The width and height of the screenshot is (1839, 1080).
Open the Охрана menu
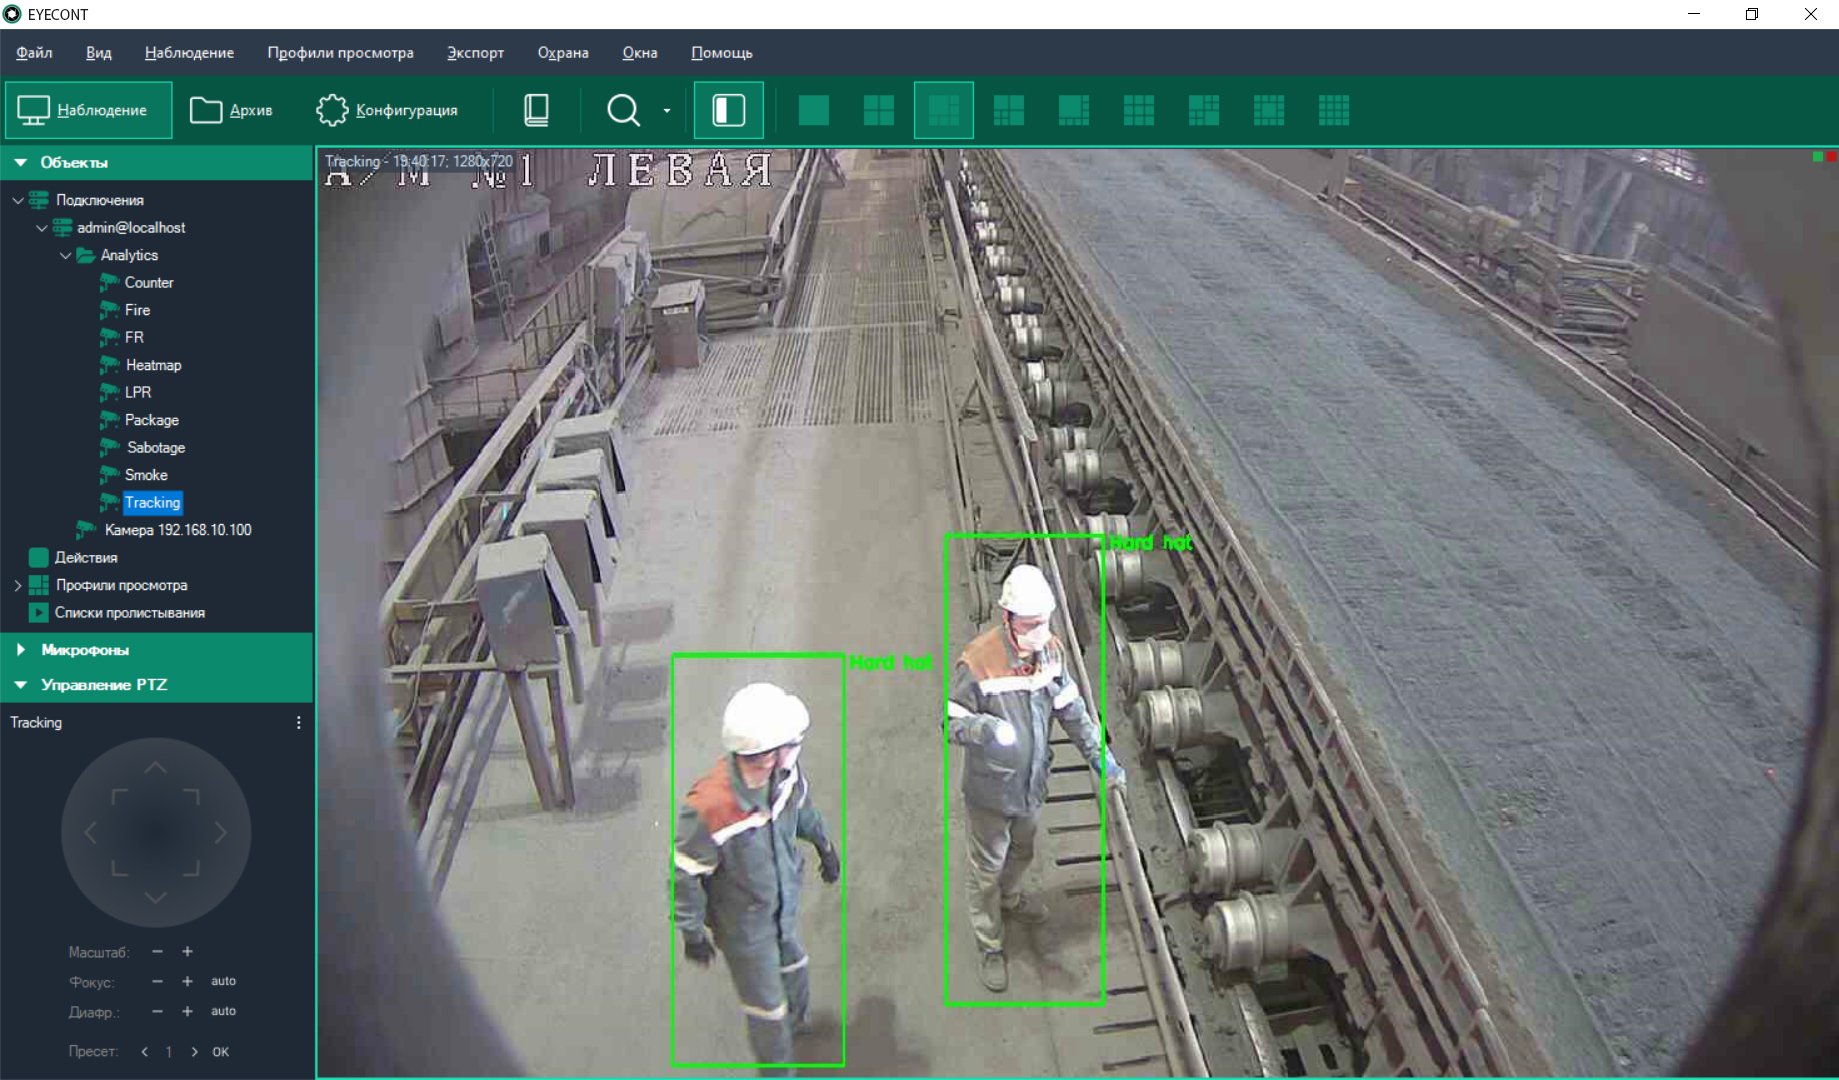click(x=563, y=53)
